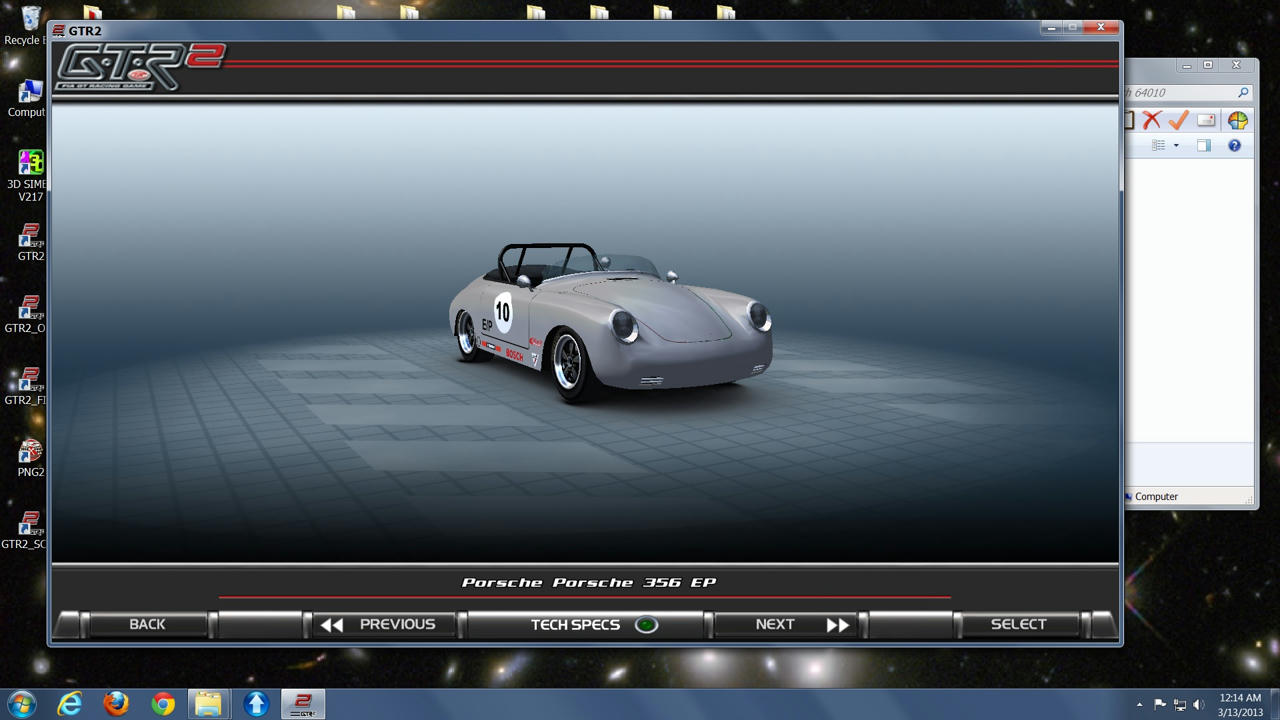The image size is (1280, 720).
Task: Launch Internet Explorer from the taskbar
Action: tap(69, 704)
